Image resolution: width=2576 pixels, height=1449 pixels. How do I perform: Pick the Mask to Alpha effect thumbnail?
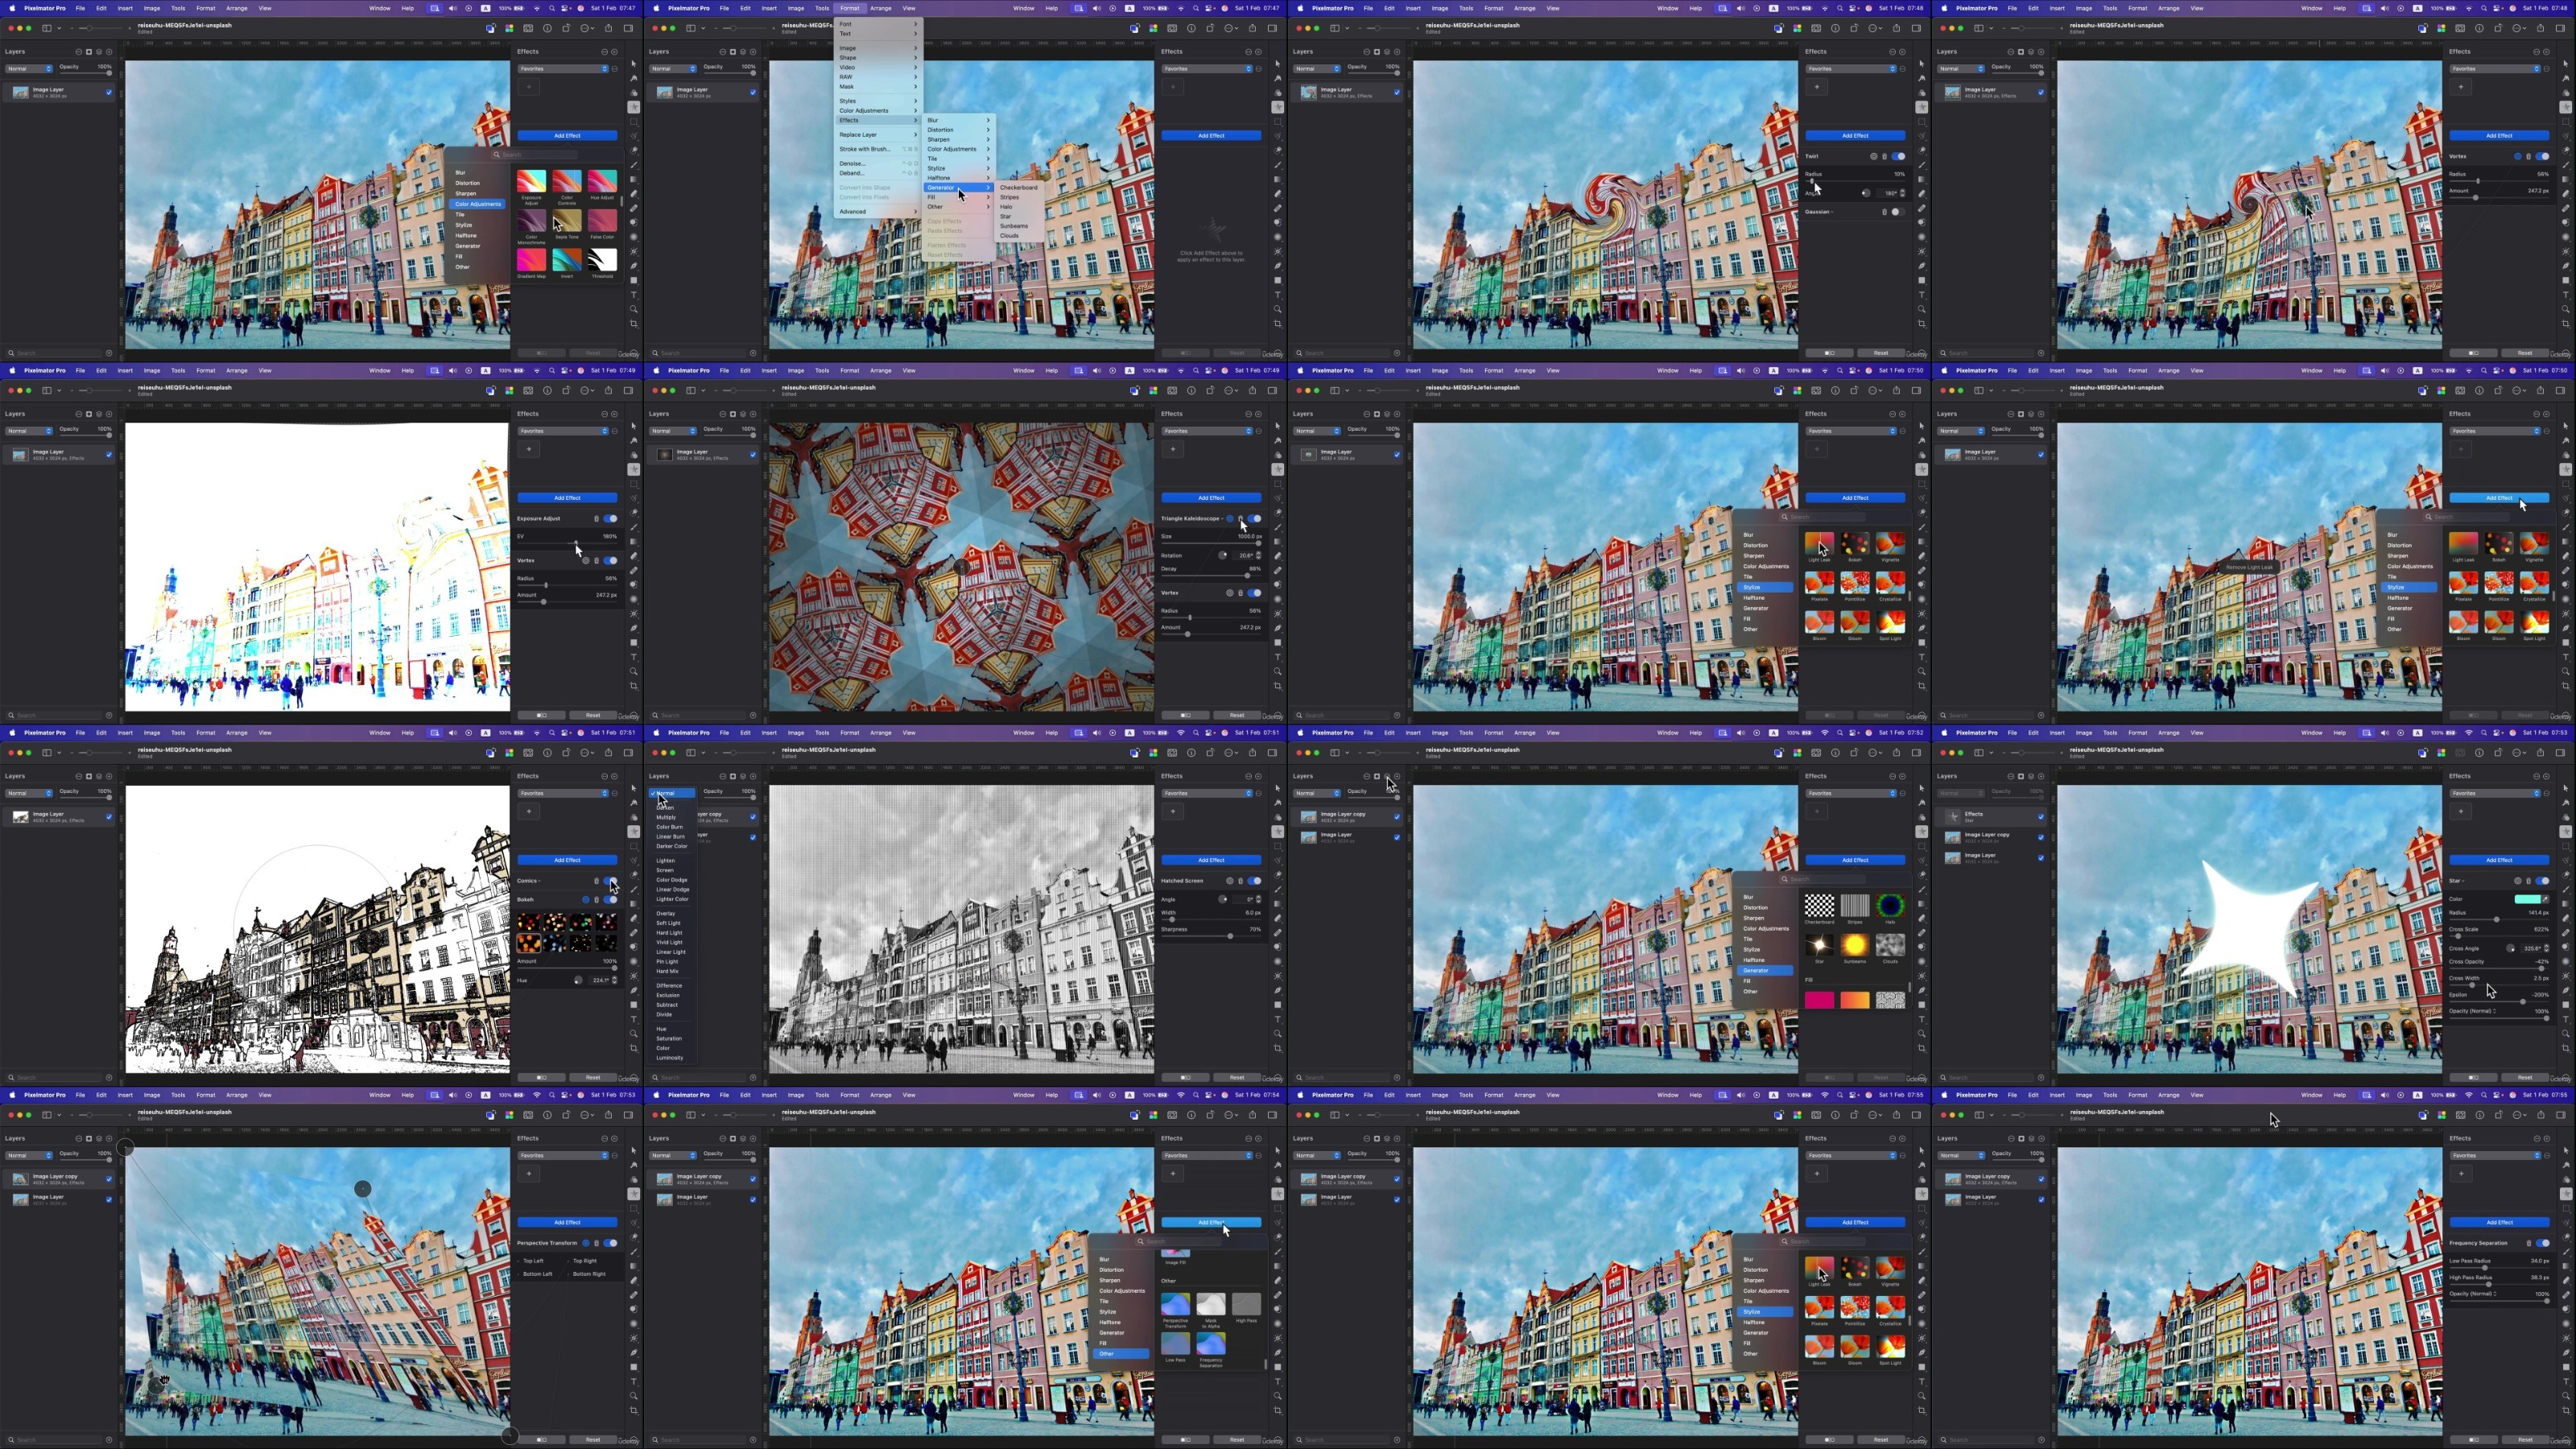1211,1304
